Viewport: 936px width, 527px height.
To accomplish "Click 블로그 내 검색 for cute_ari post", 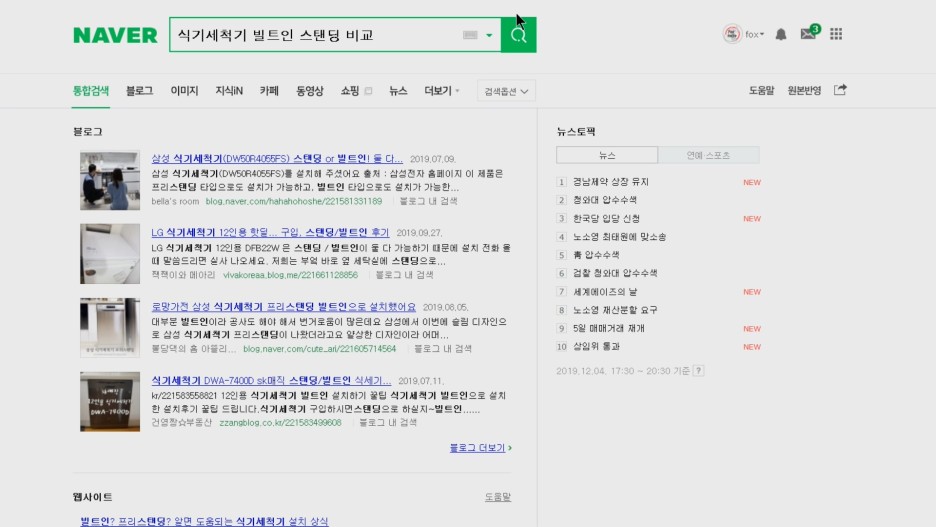I will click(442, 349).
